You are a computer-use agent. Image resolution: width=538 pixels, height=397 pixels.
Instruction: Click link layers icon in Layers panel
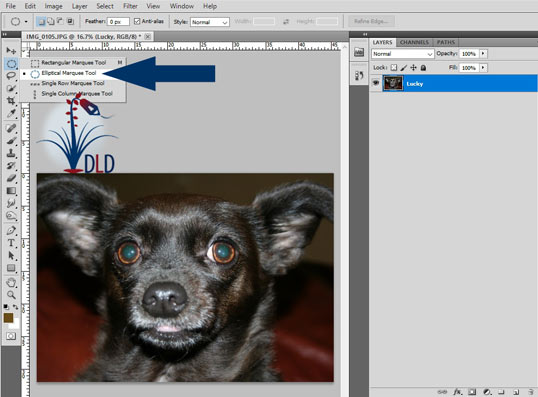tap(442, 392)
